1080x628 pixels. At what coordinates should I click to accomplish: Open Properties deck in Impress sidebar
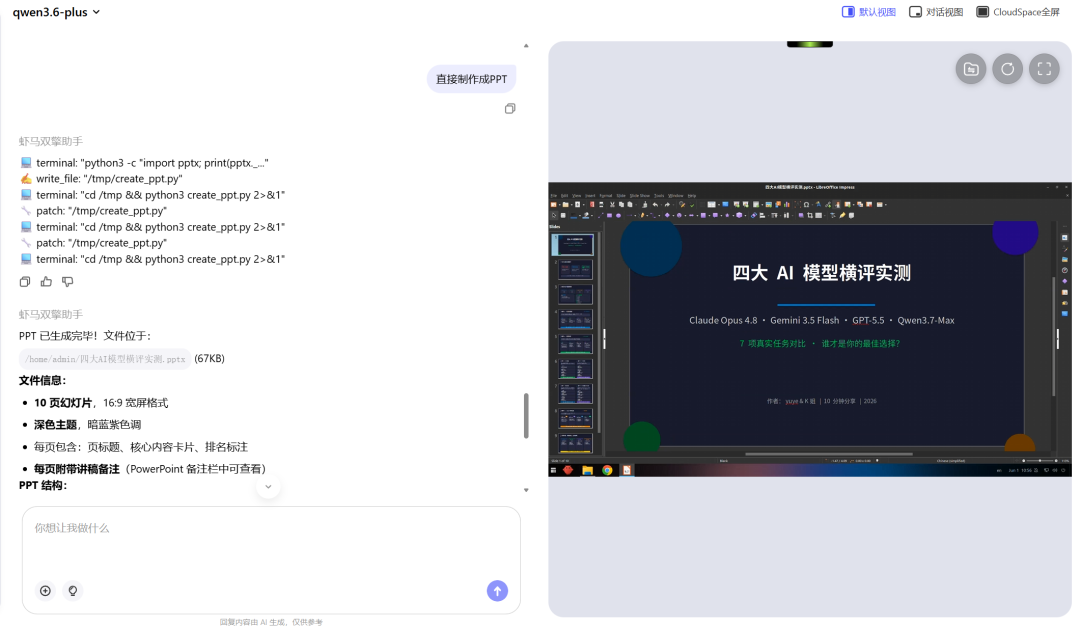[1065, 238]
